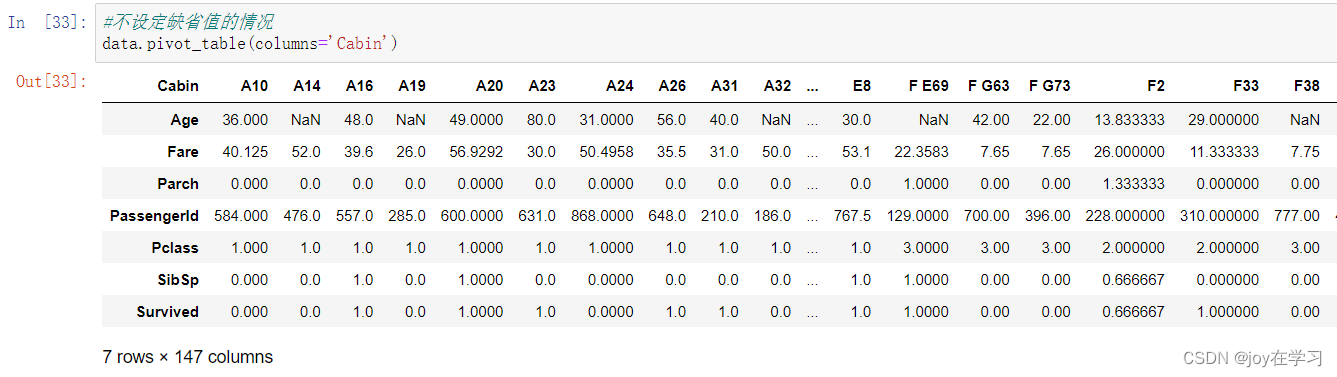This screenshot has width=1337, height=377.
Task: Click the F G73 column header
Action: point(1049,86)
